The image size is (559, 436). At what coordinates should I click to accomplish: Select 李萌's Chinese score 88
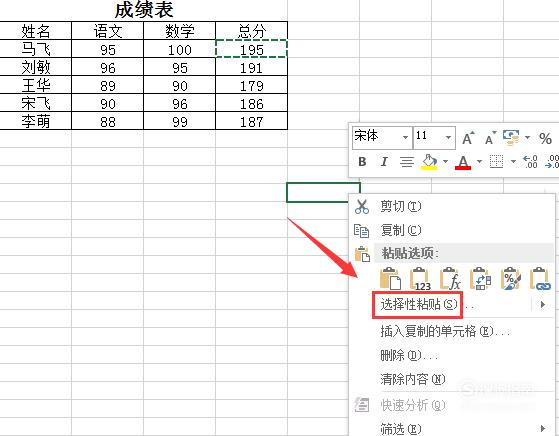(x=108, y=121)
